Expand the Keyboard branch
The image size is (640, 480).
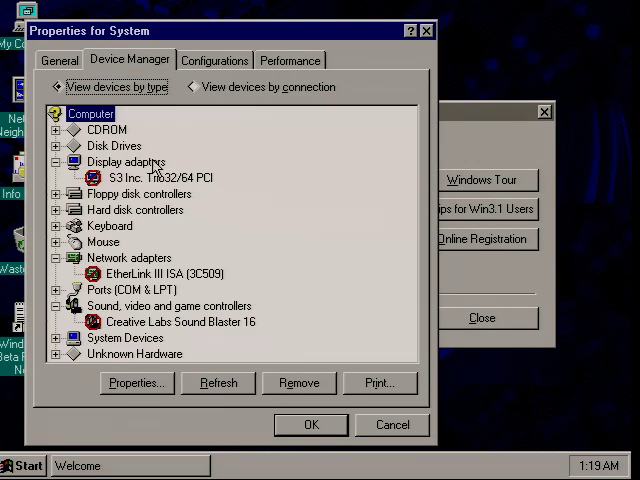click(x=56, y=226)
